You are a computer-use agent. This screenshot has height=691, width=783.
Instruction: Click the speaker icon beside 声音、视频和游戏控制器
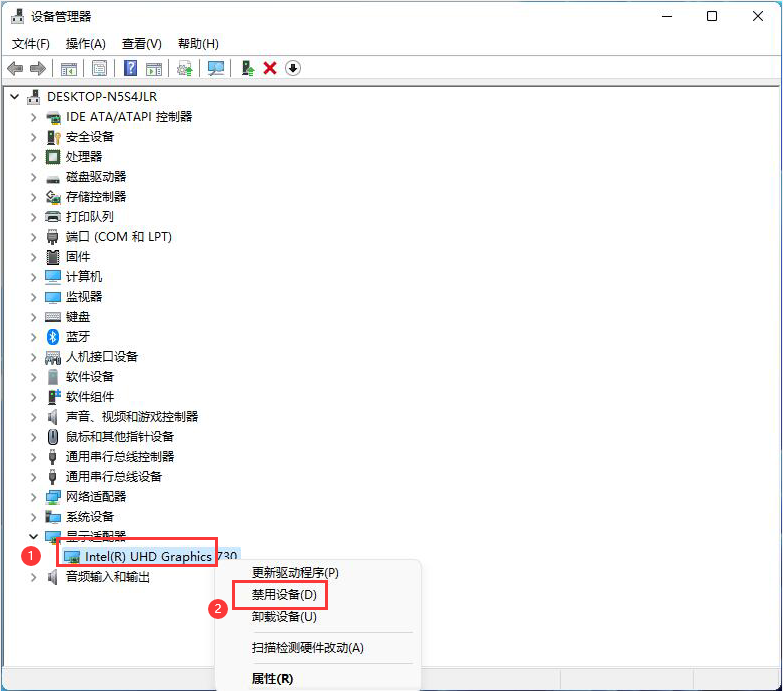click(x=52, y=417)
